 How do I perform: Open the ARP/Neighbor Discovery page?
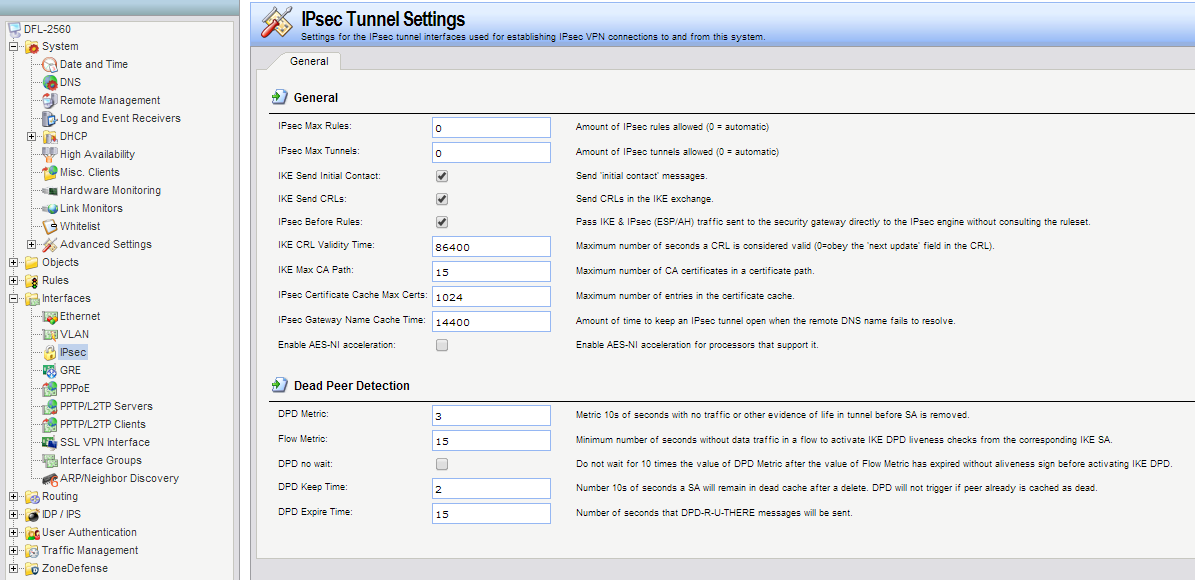click(x=119, y=479)
